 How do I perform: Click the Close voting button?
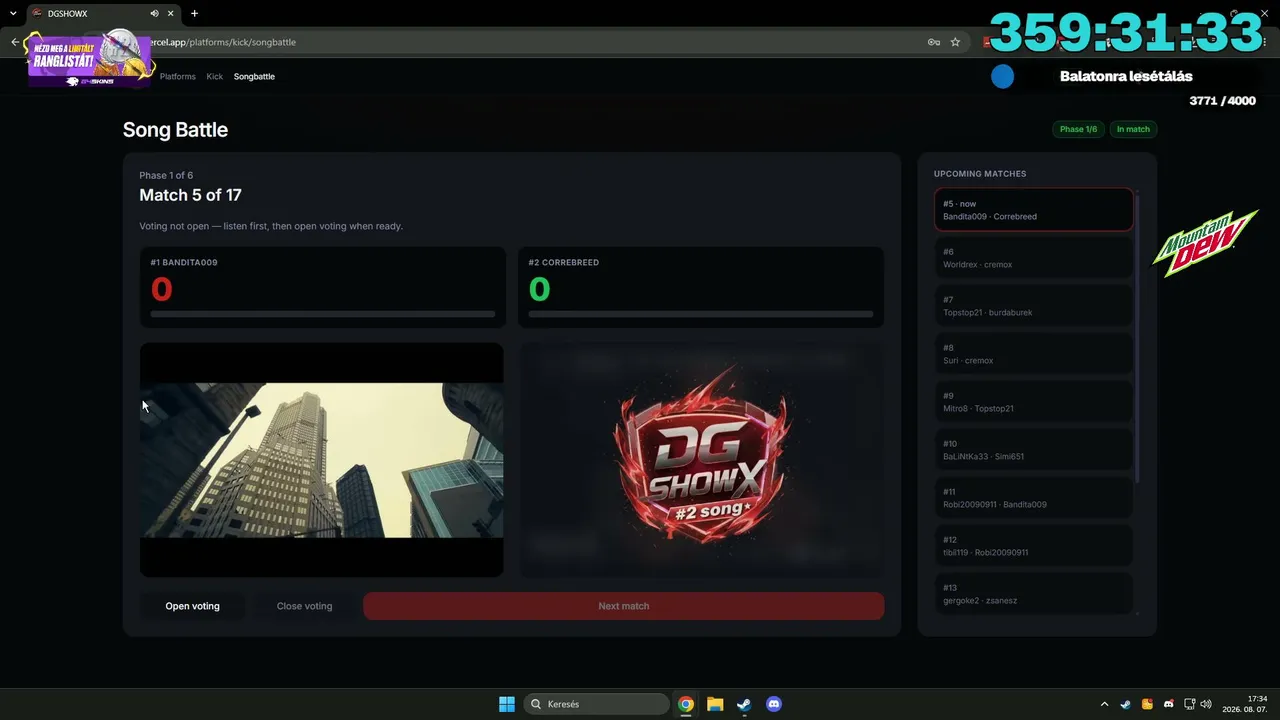pos(304,606)
